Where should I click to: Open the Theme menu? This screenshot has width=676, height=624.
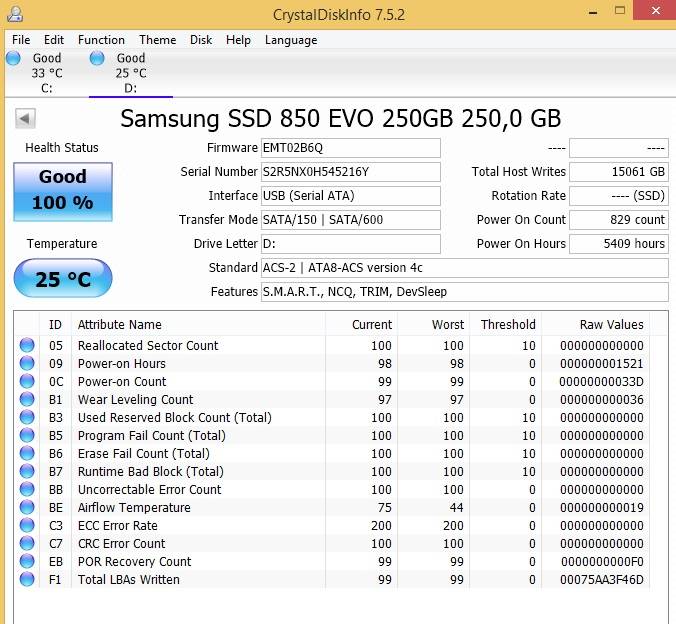pyautogui.click(x=157, y=40)
